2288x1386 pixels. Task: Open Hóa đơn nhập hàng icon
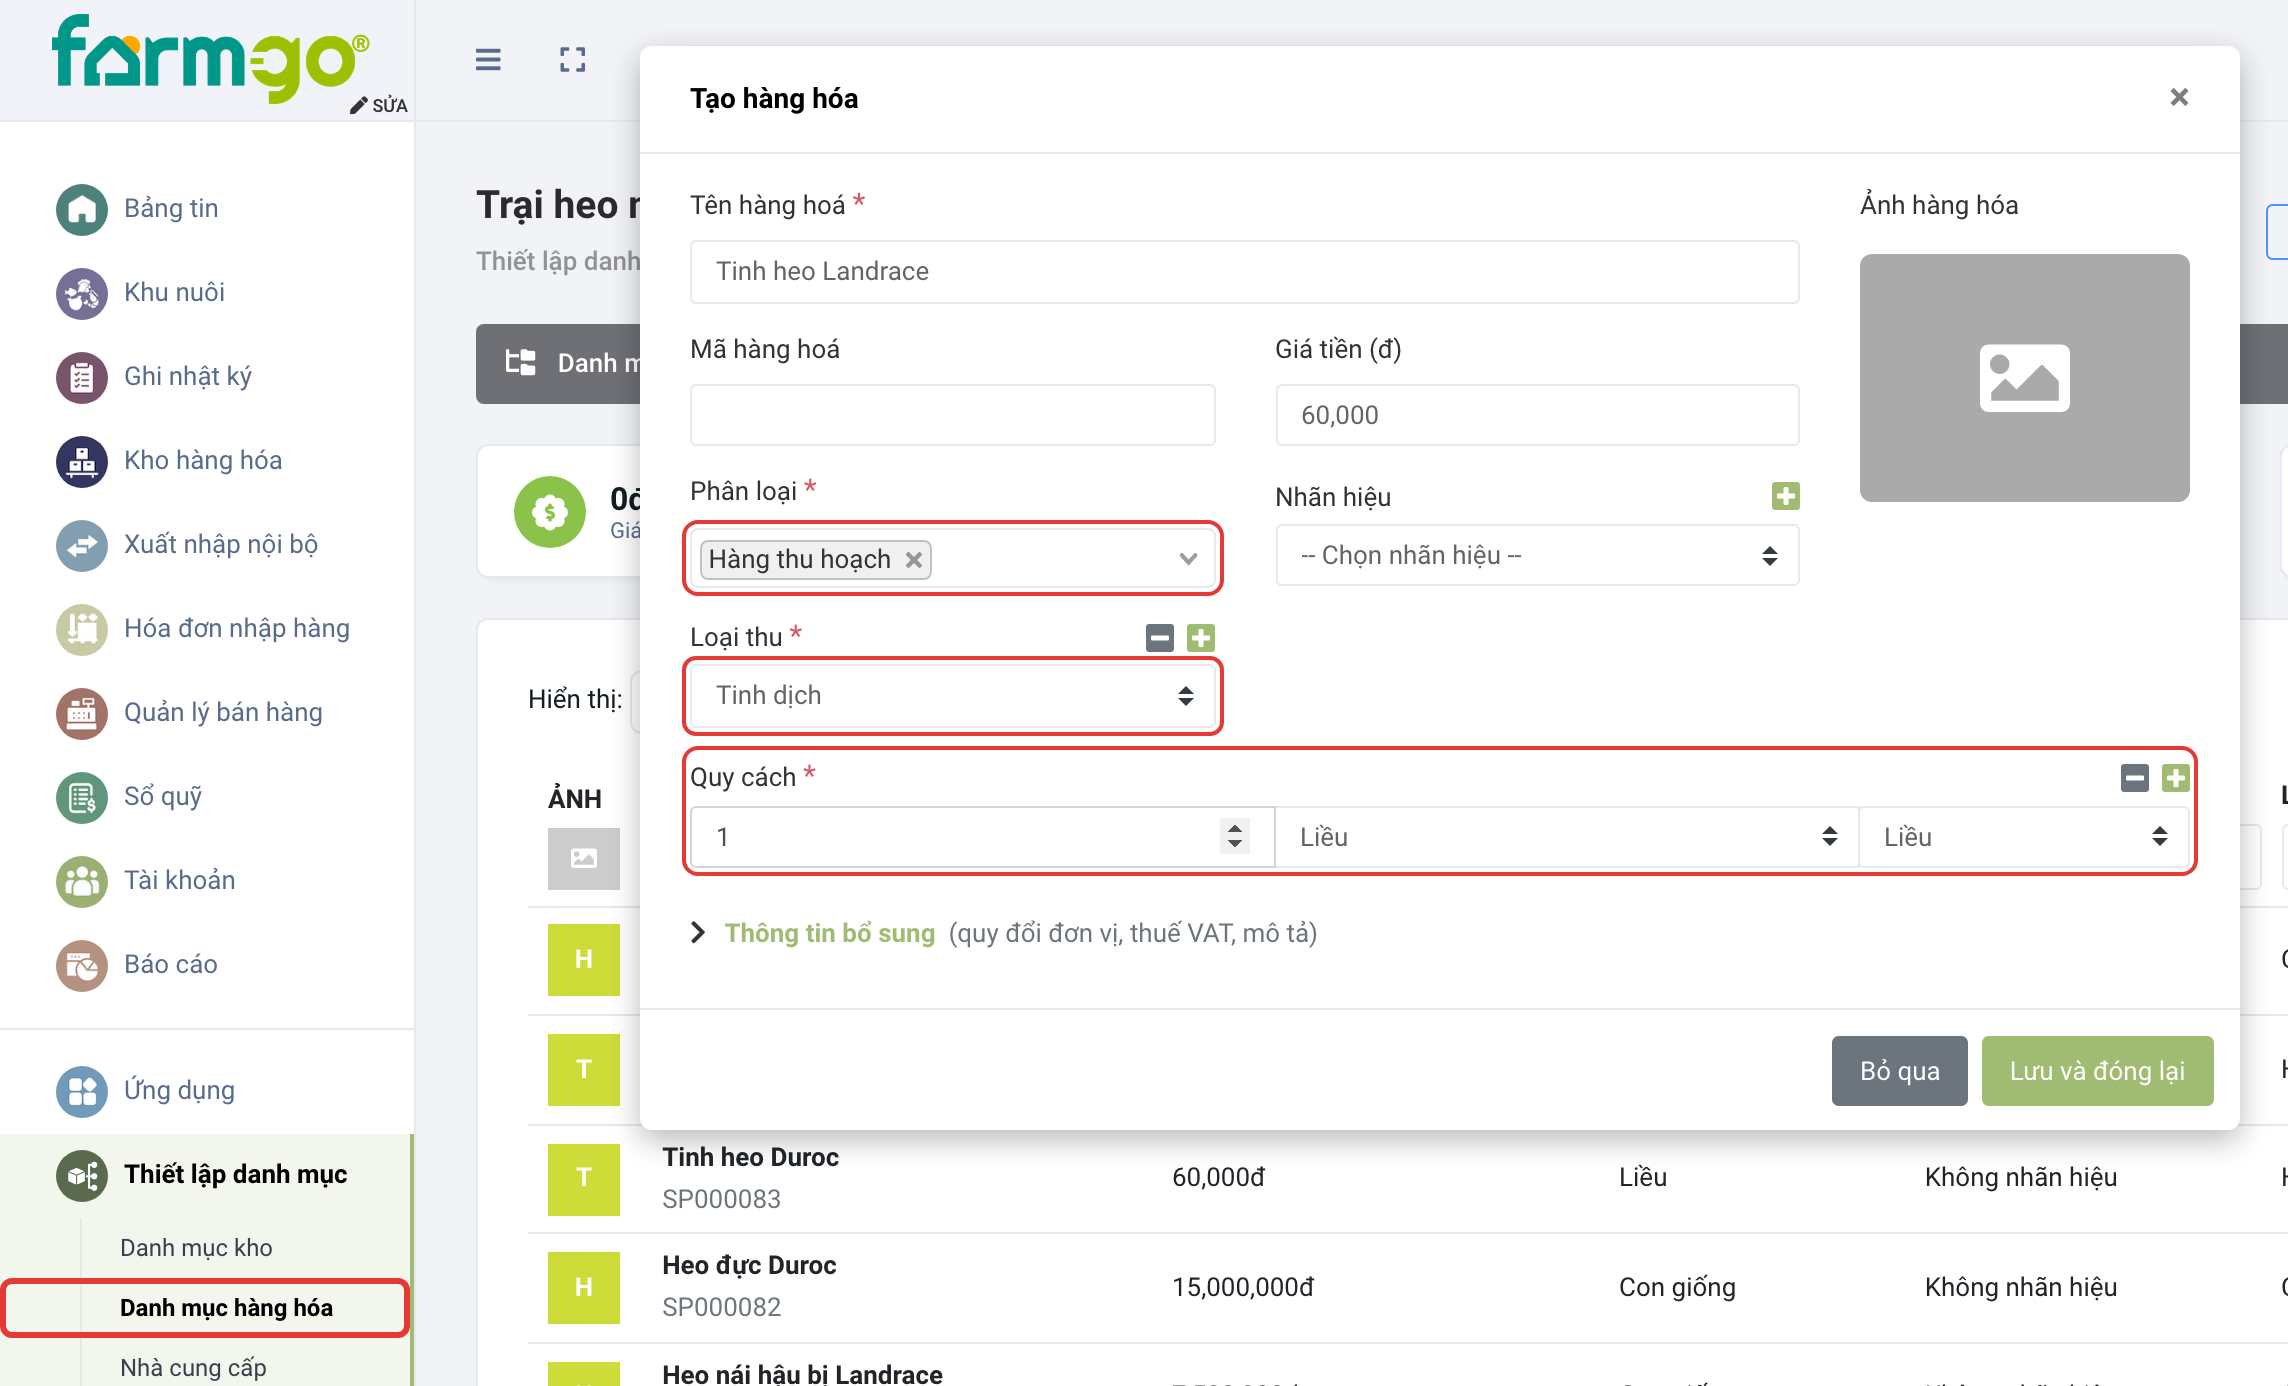pos(82,629)
